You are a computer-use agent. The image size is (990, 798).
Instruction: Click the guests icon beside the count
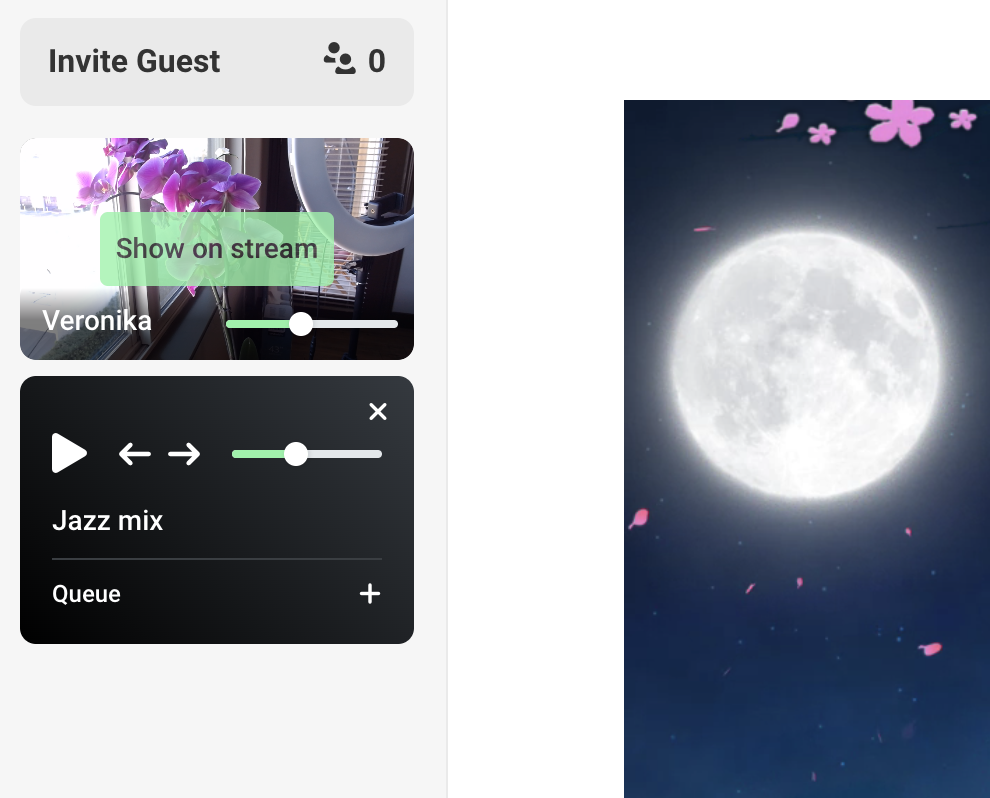pos(340,59)
